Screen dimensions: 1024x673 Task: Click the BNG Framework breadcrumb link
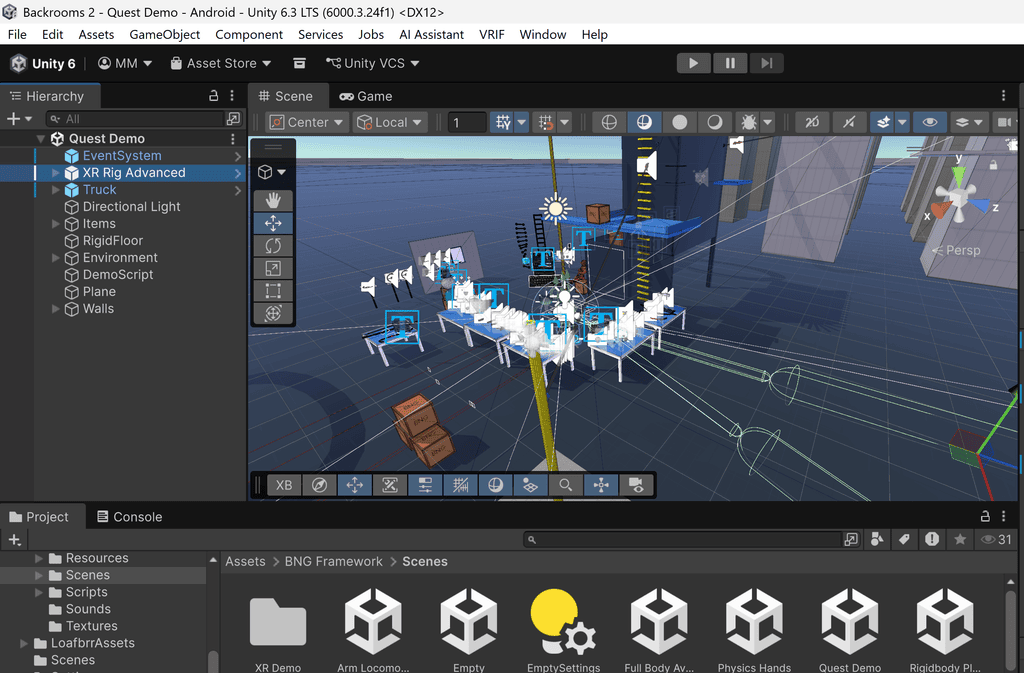click(x=334, y=561)
